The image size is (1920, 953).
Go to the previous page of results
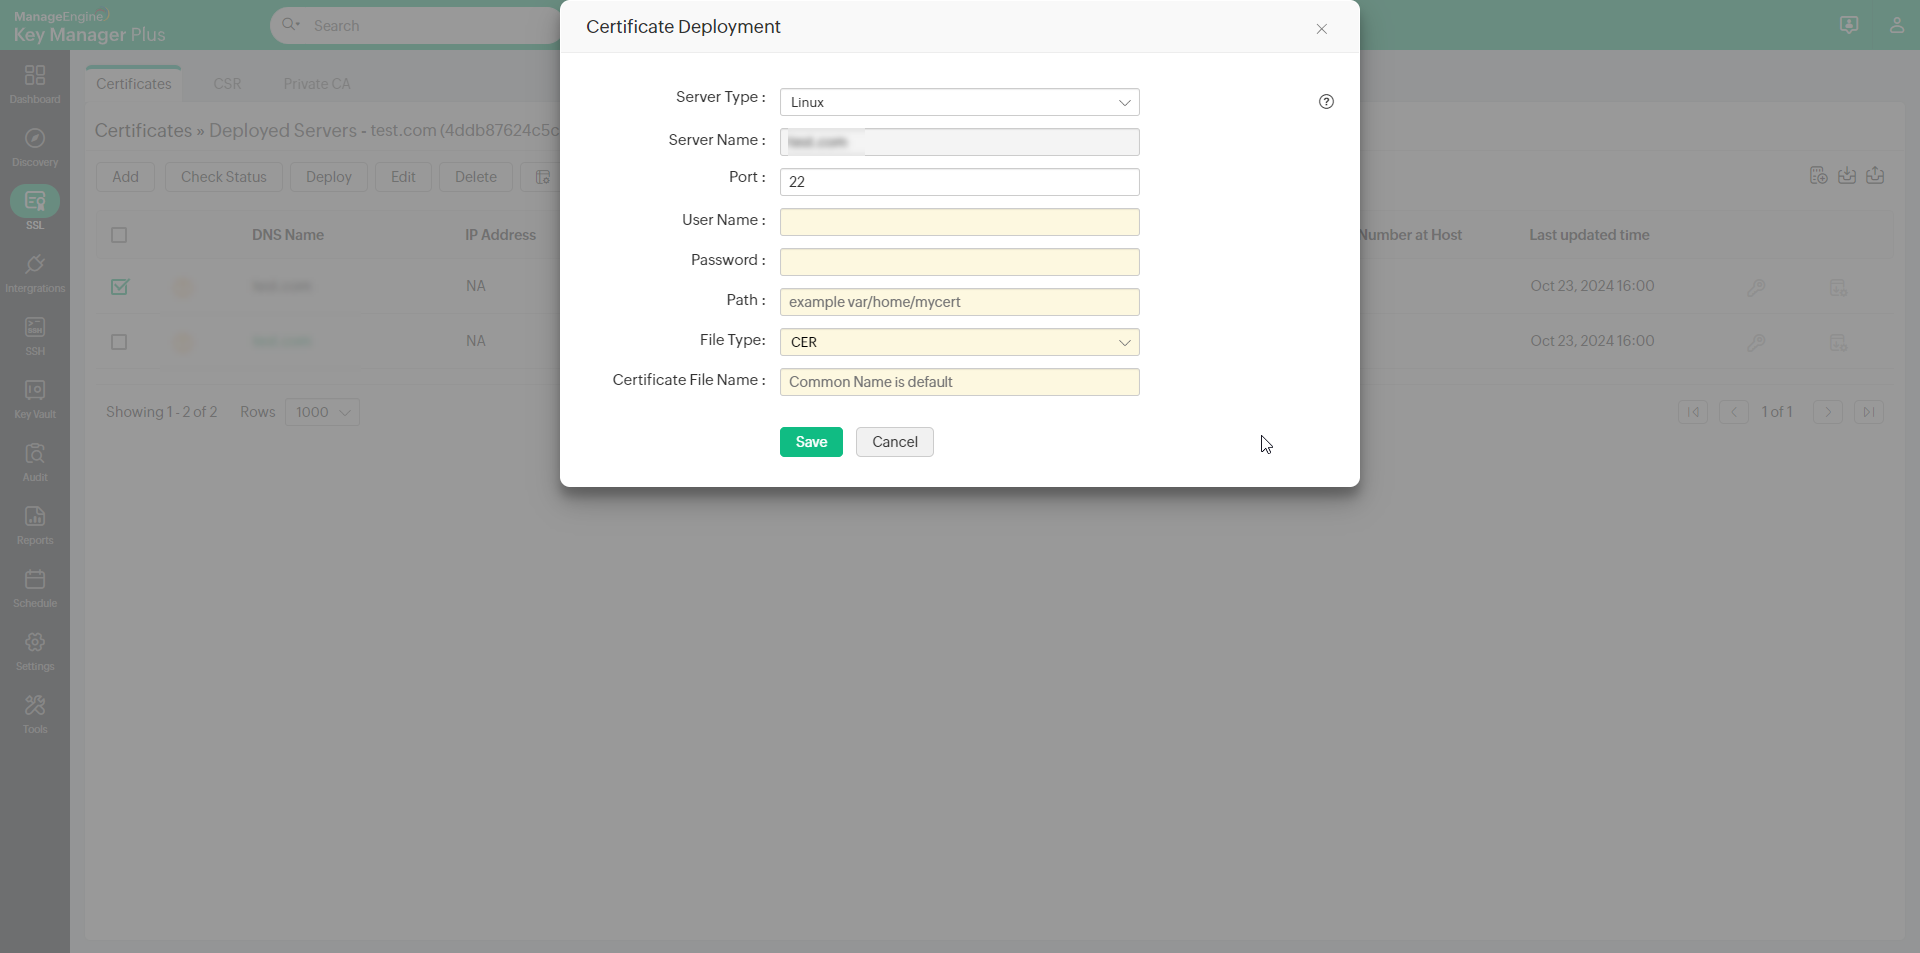coord(1734,412)
